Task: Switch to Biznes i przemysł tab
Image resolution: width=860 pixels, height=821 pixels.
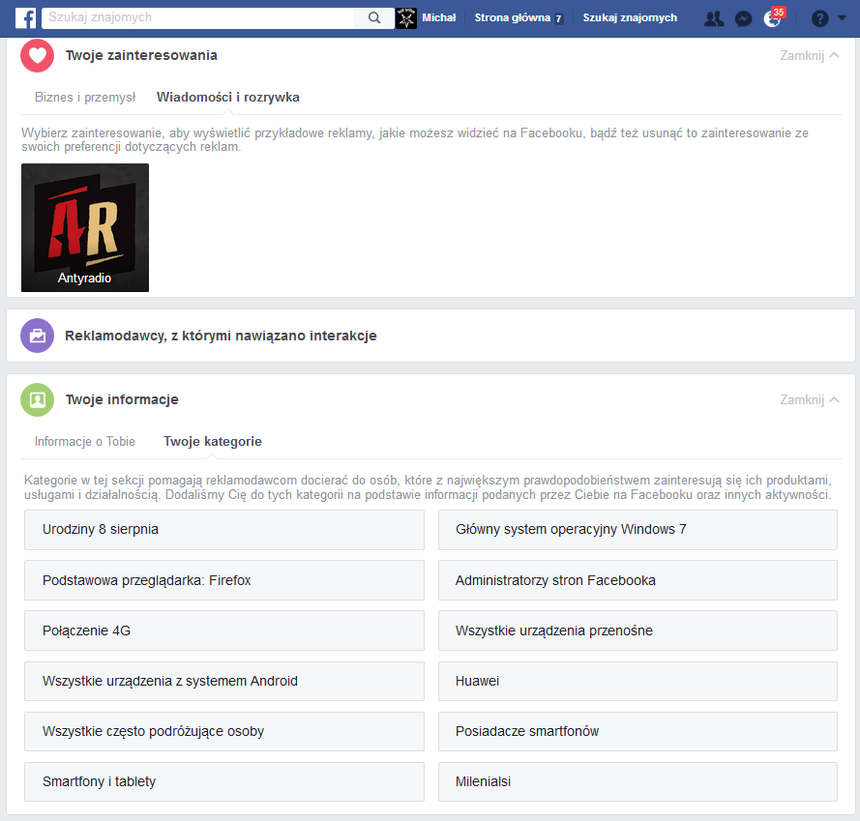Action: [85, 97]
